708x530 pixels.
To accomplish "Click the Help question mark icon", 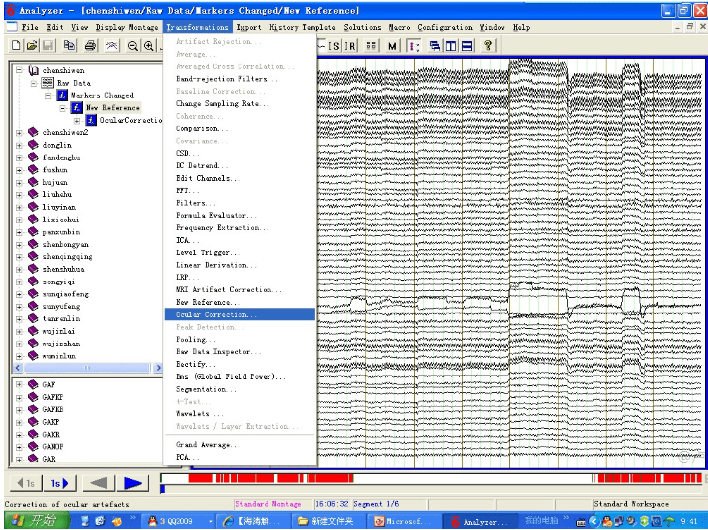I will point(488,46).
